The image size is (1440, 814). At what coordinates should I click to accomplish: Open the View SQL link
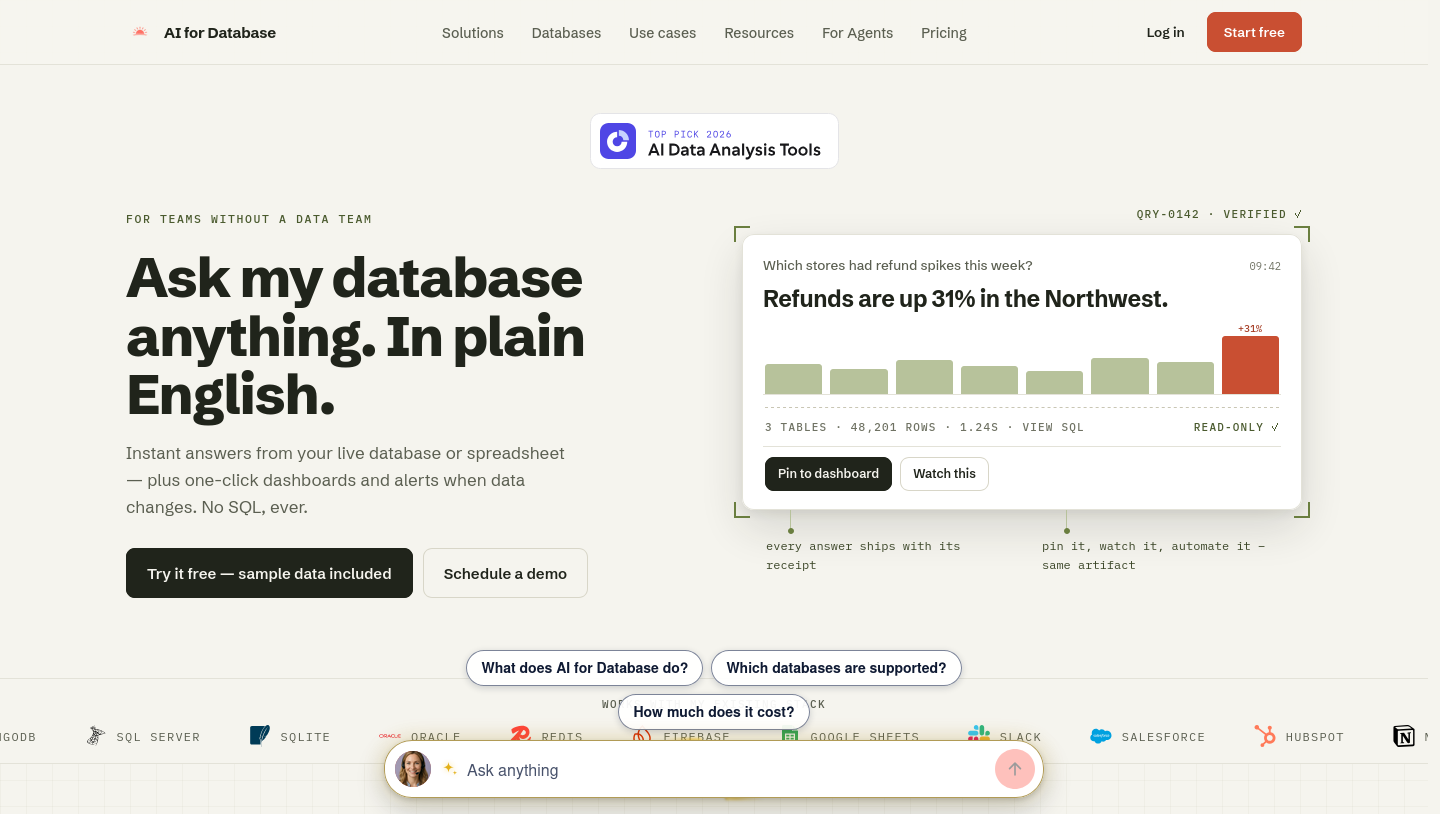click(1052, 427)
